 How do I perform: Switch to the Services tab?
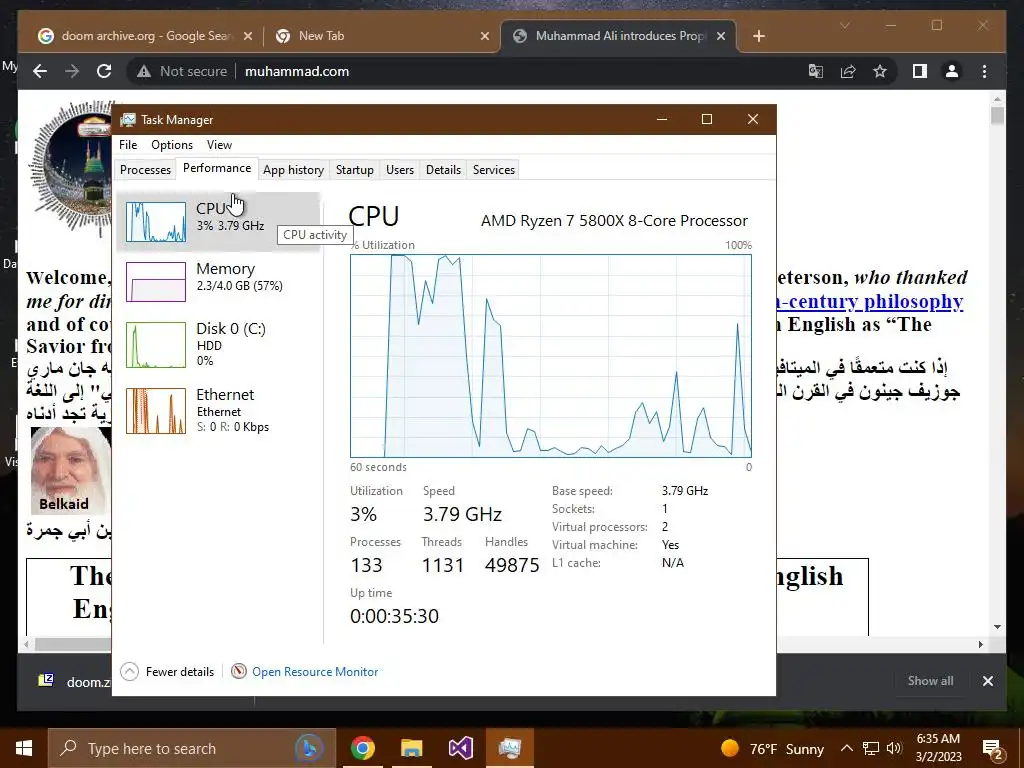494,170
